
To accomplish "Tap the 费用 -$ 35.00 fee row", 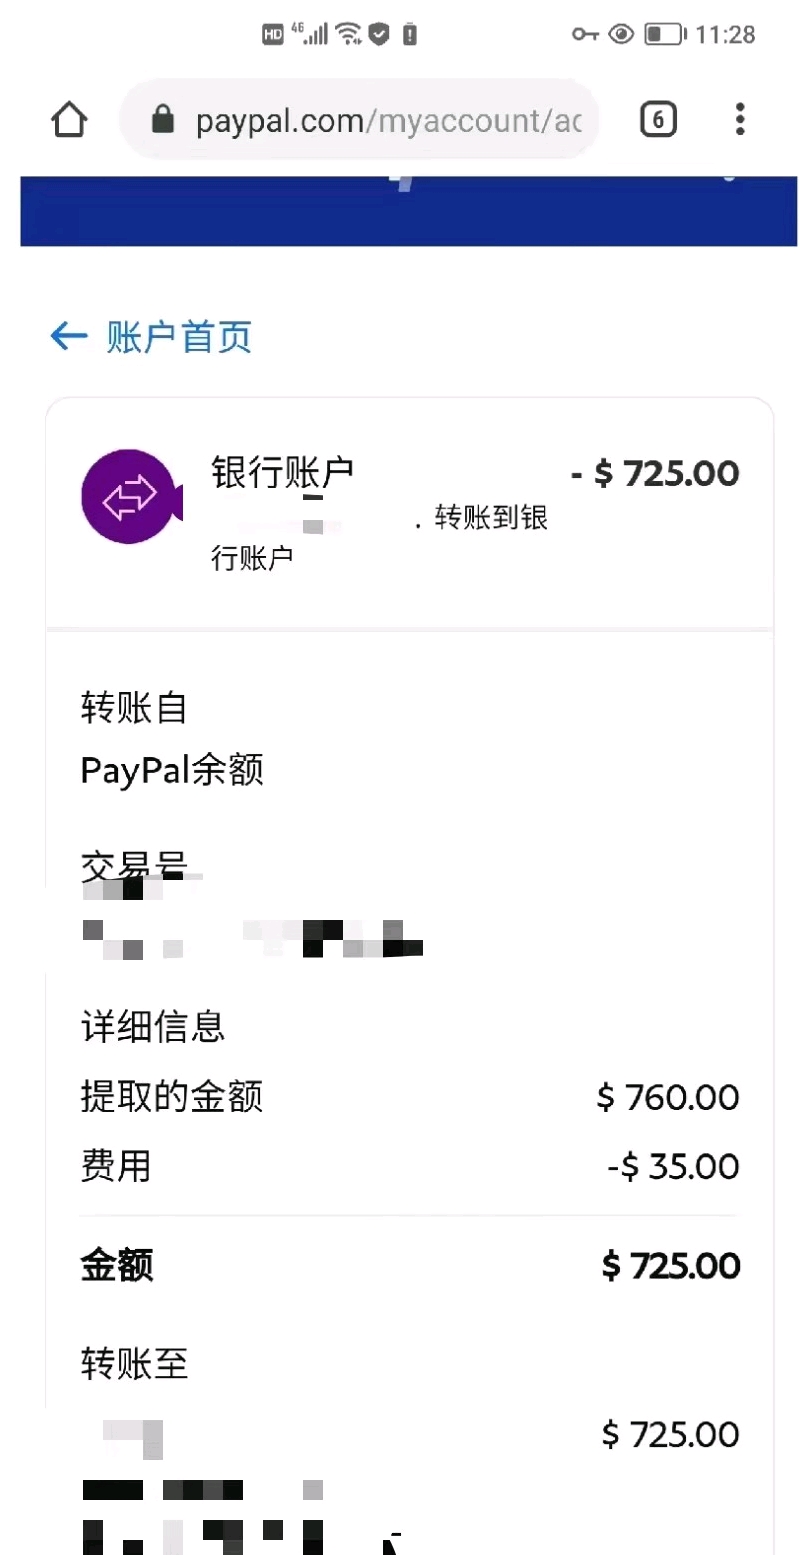I will pos(409,1166).
